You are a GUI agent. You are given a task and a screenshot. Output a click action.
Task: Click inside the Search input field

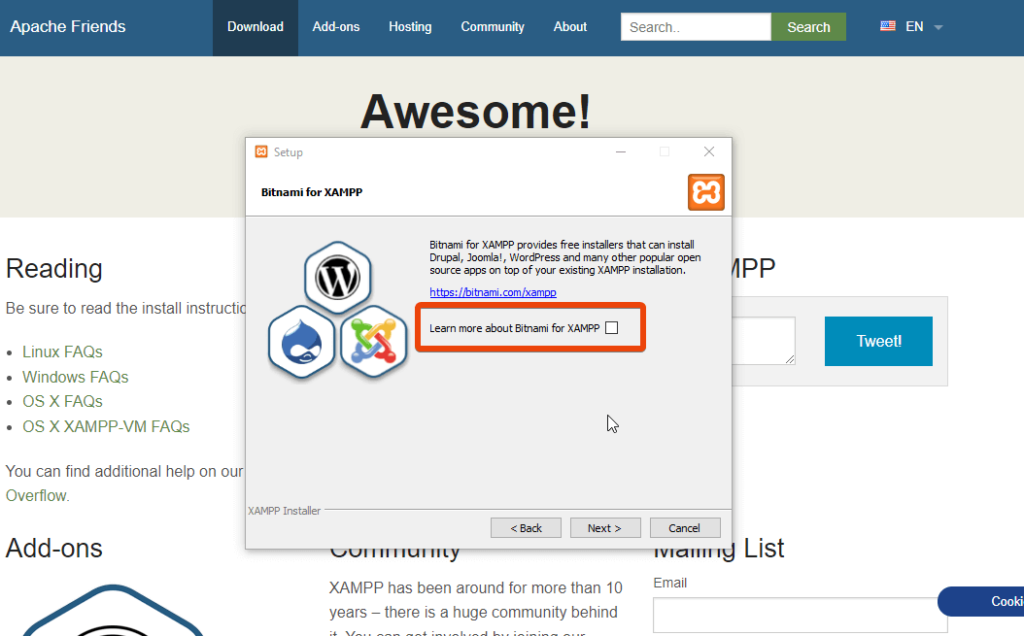pyautogui.click(x=694, y=27)
